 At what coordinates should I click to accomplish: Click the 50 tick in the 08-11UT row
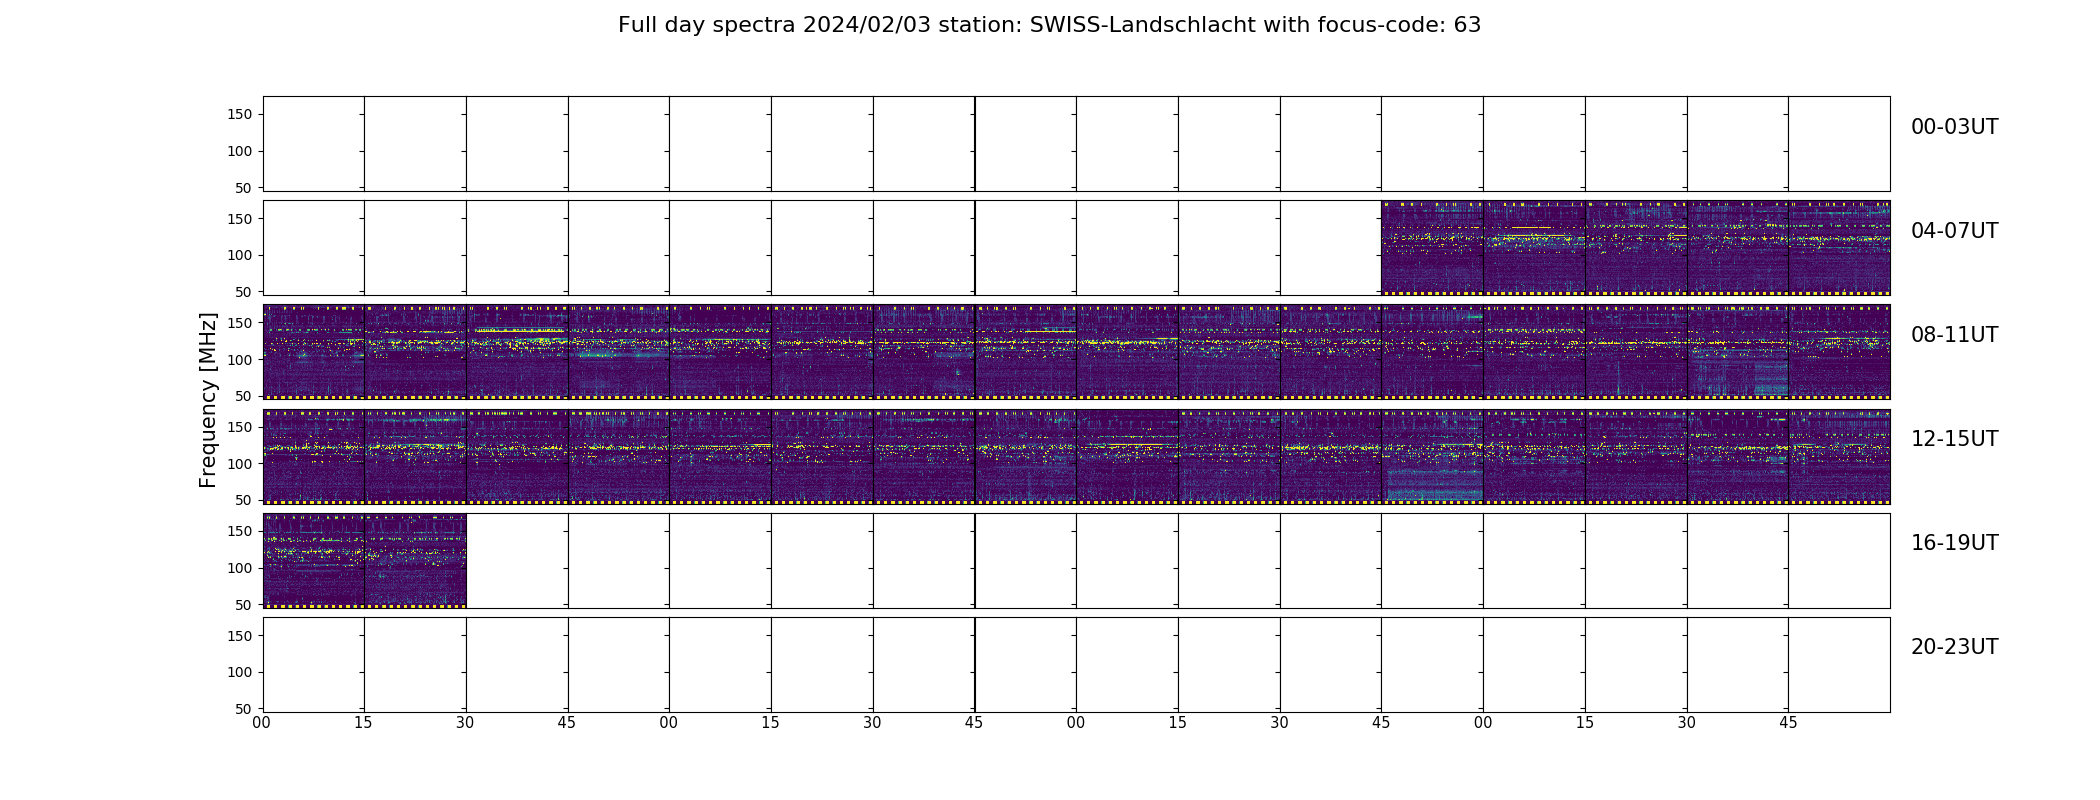(x=244, y=396)
